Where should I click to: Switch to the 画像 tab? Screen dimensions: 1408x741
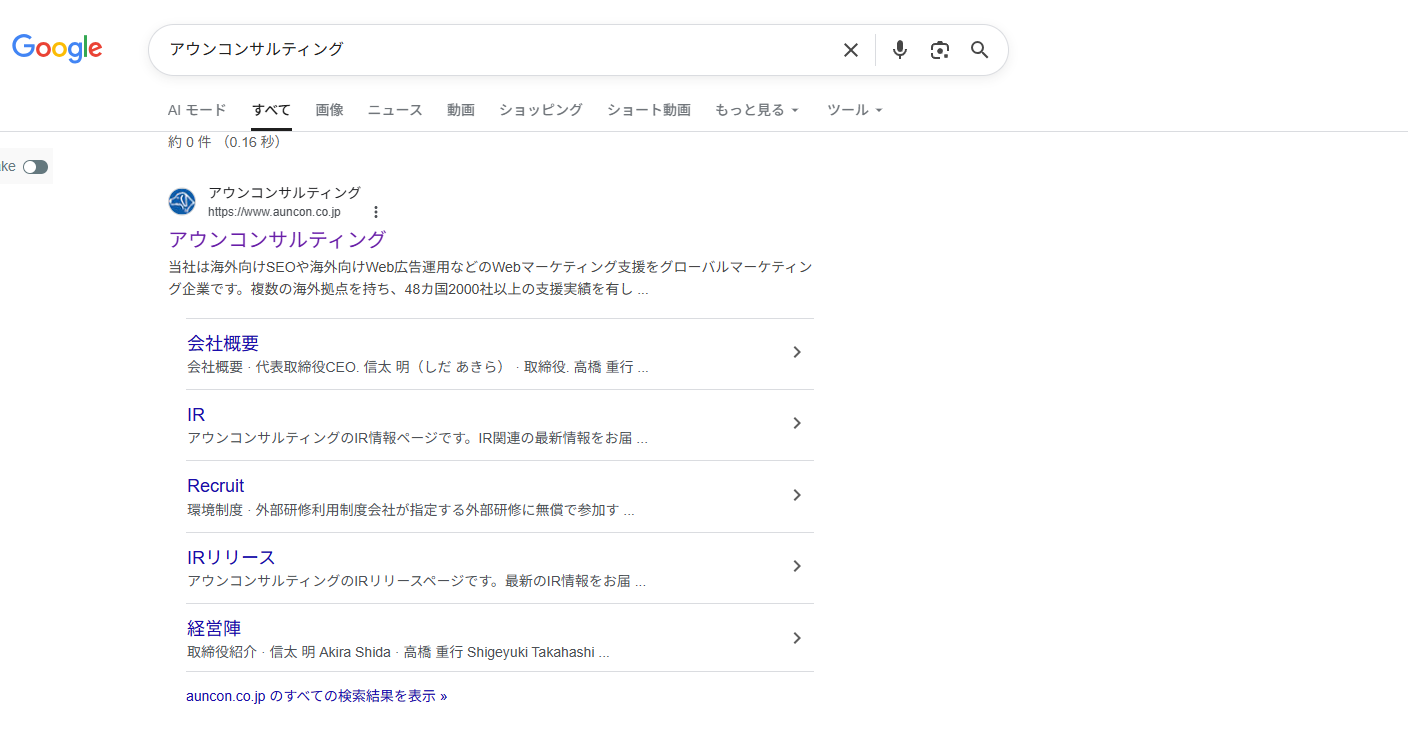coord(329,110)
